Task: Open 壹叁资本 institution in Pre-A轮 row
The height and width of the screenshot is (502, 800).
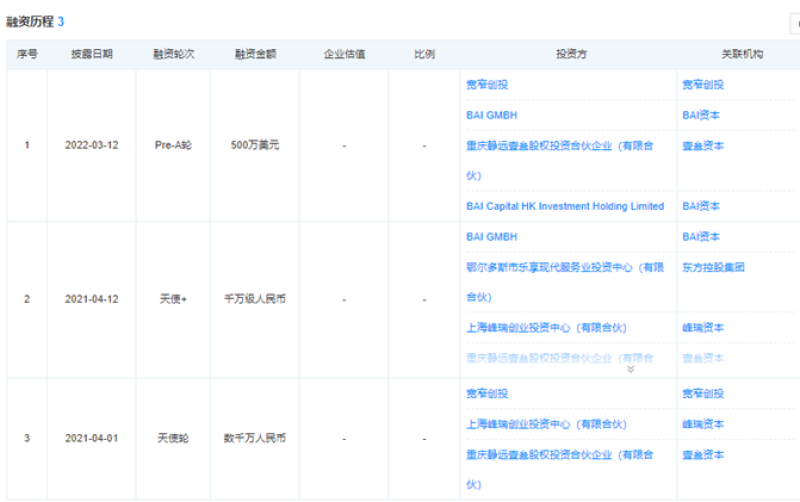Action: 702,146
